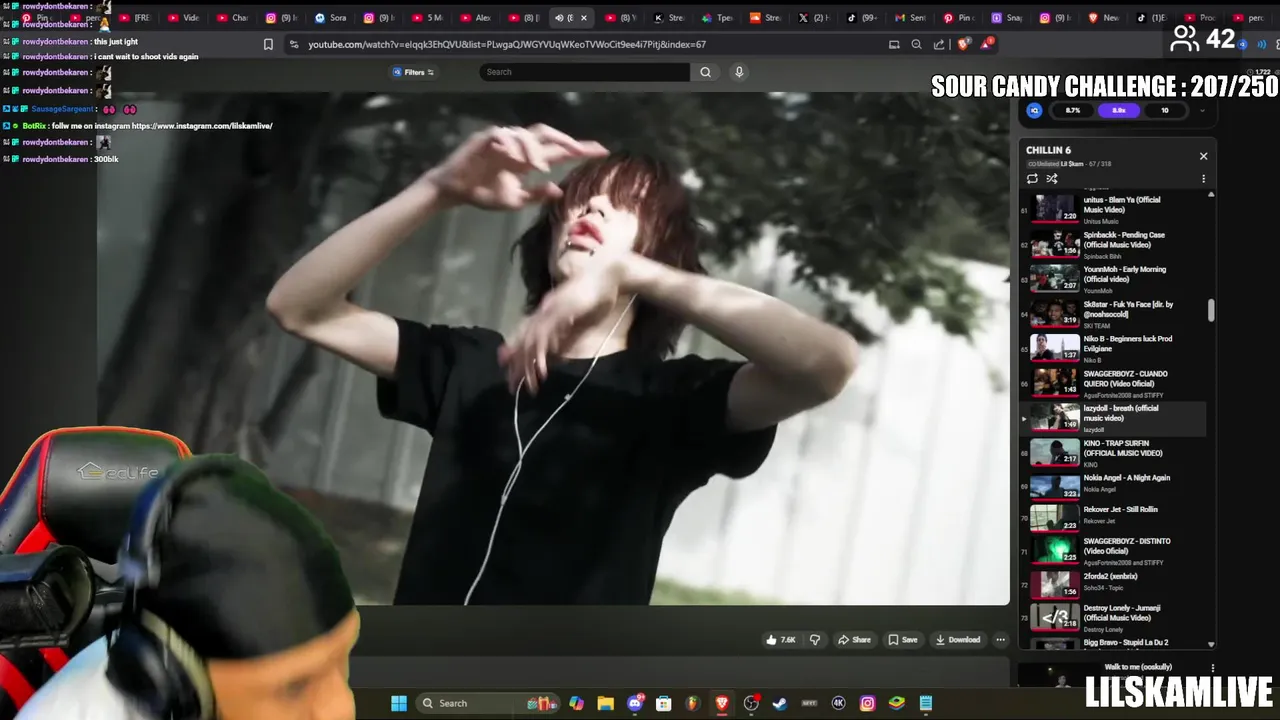Open the Instagram link in chat
This screenshot has height=720, width=1280.
(x=202, y=126)
